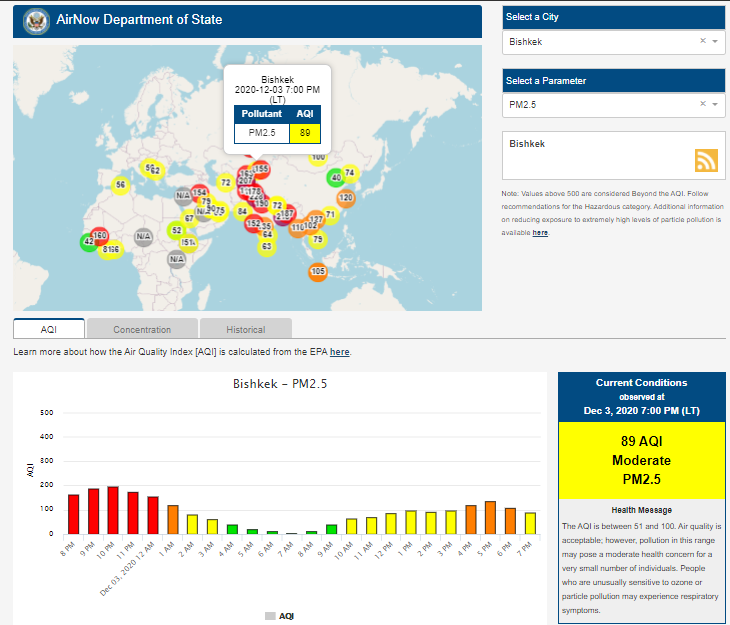Toggle the AQI series in chart legend
The image size is (730, 625).
[x=279, y=616]
